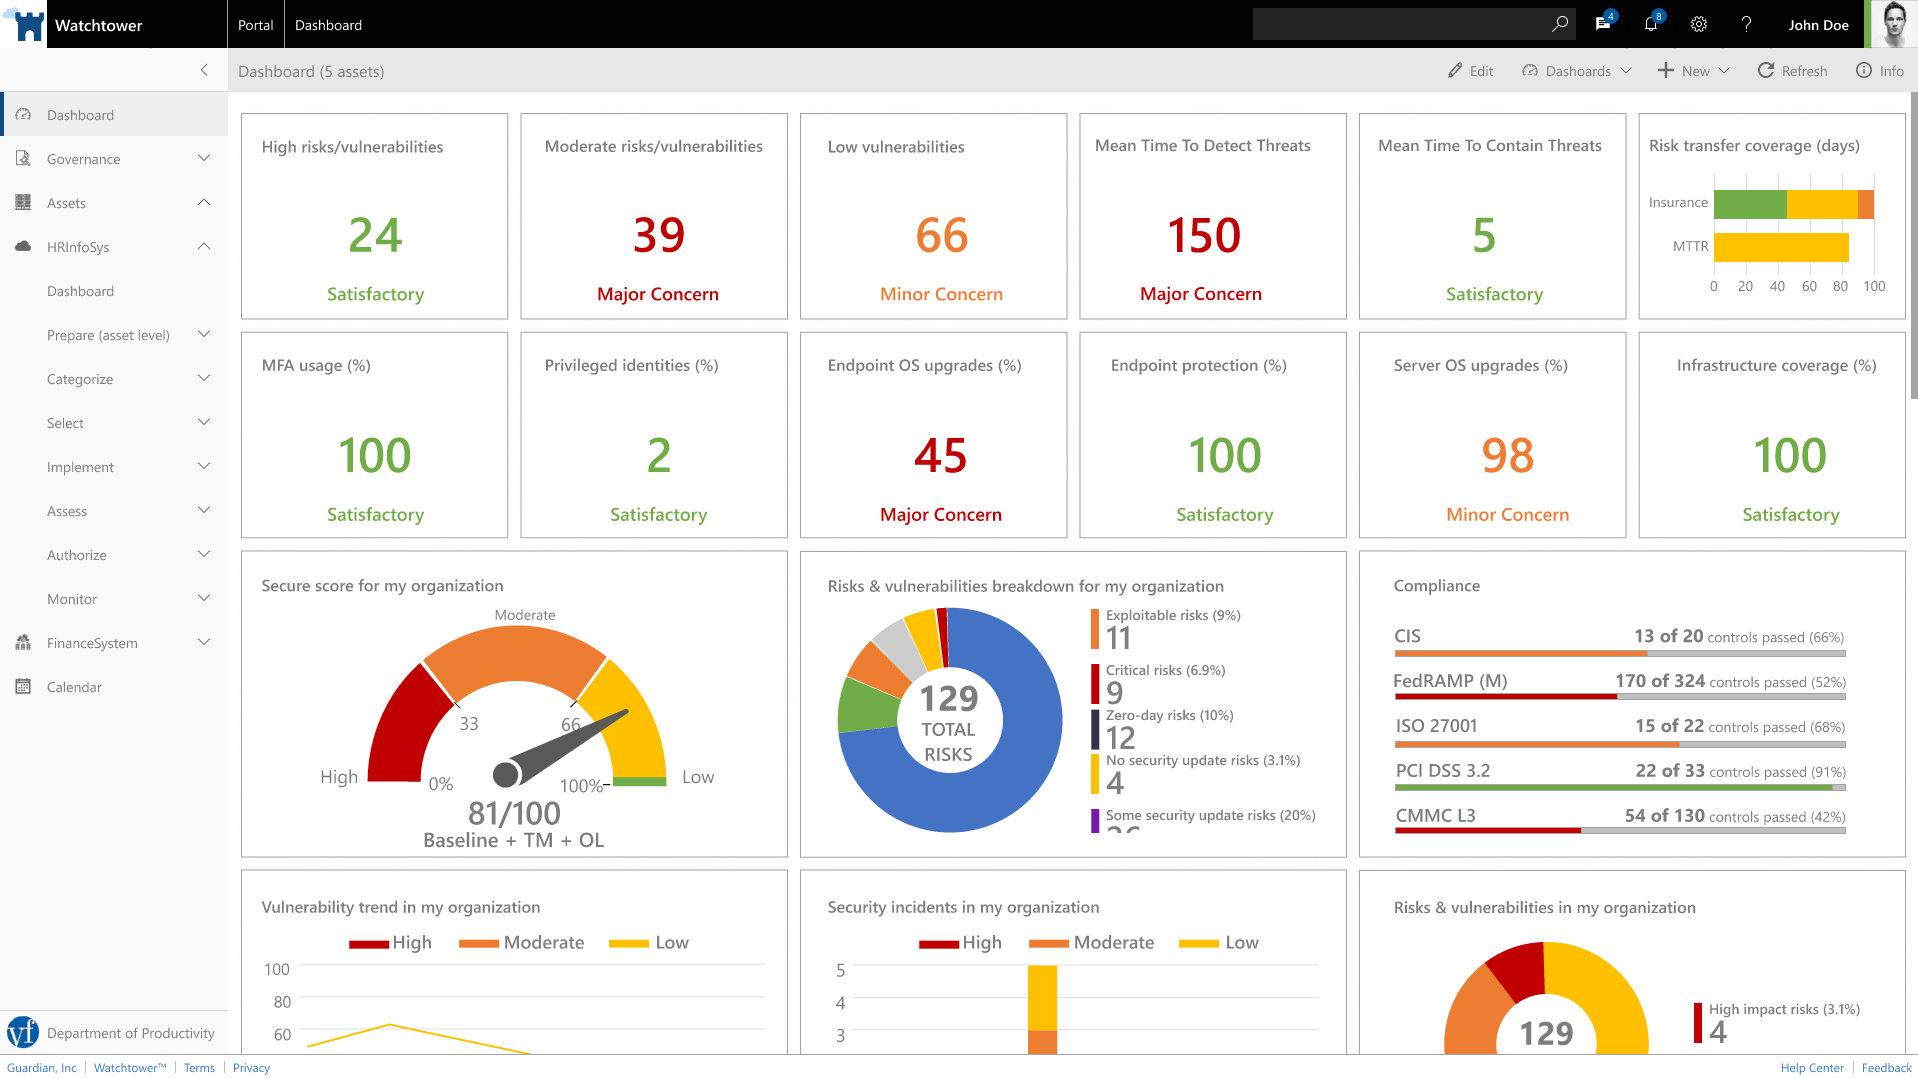
Task: Click High legend in Vulnerability trend
Action: (x=390, y=943)
